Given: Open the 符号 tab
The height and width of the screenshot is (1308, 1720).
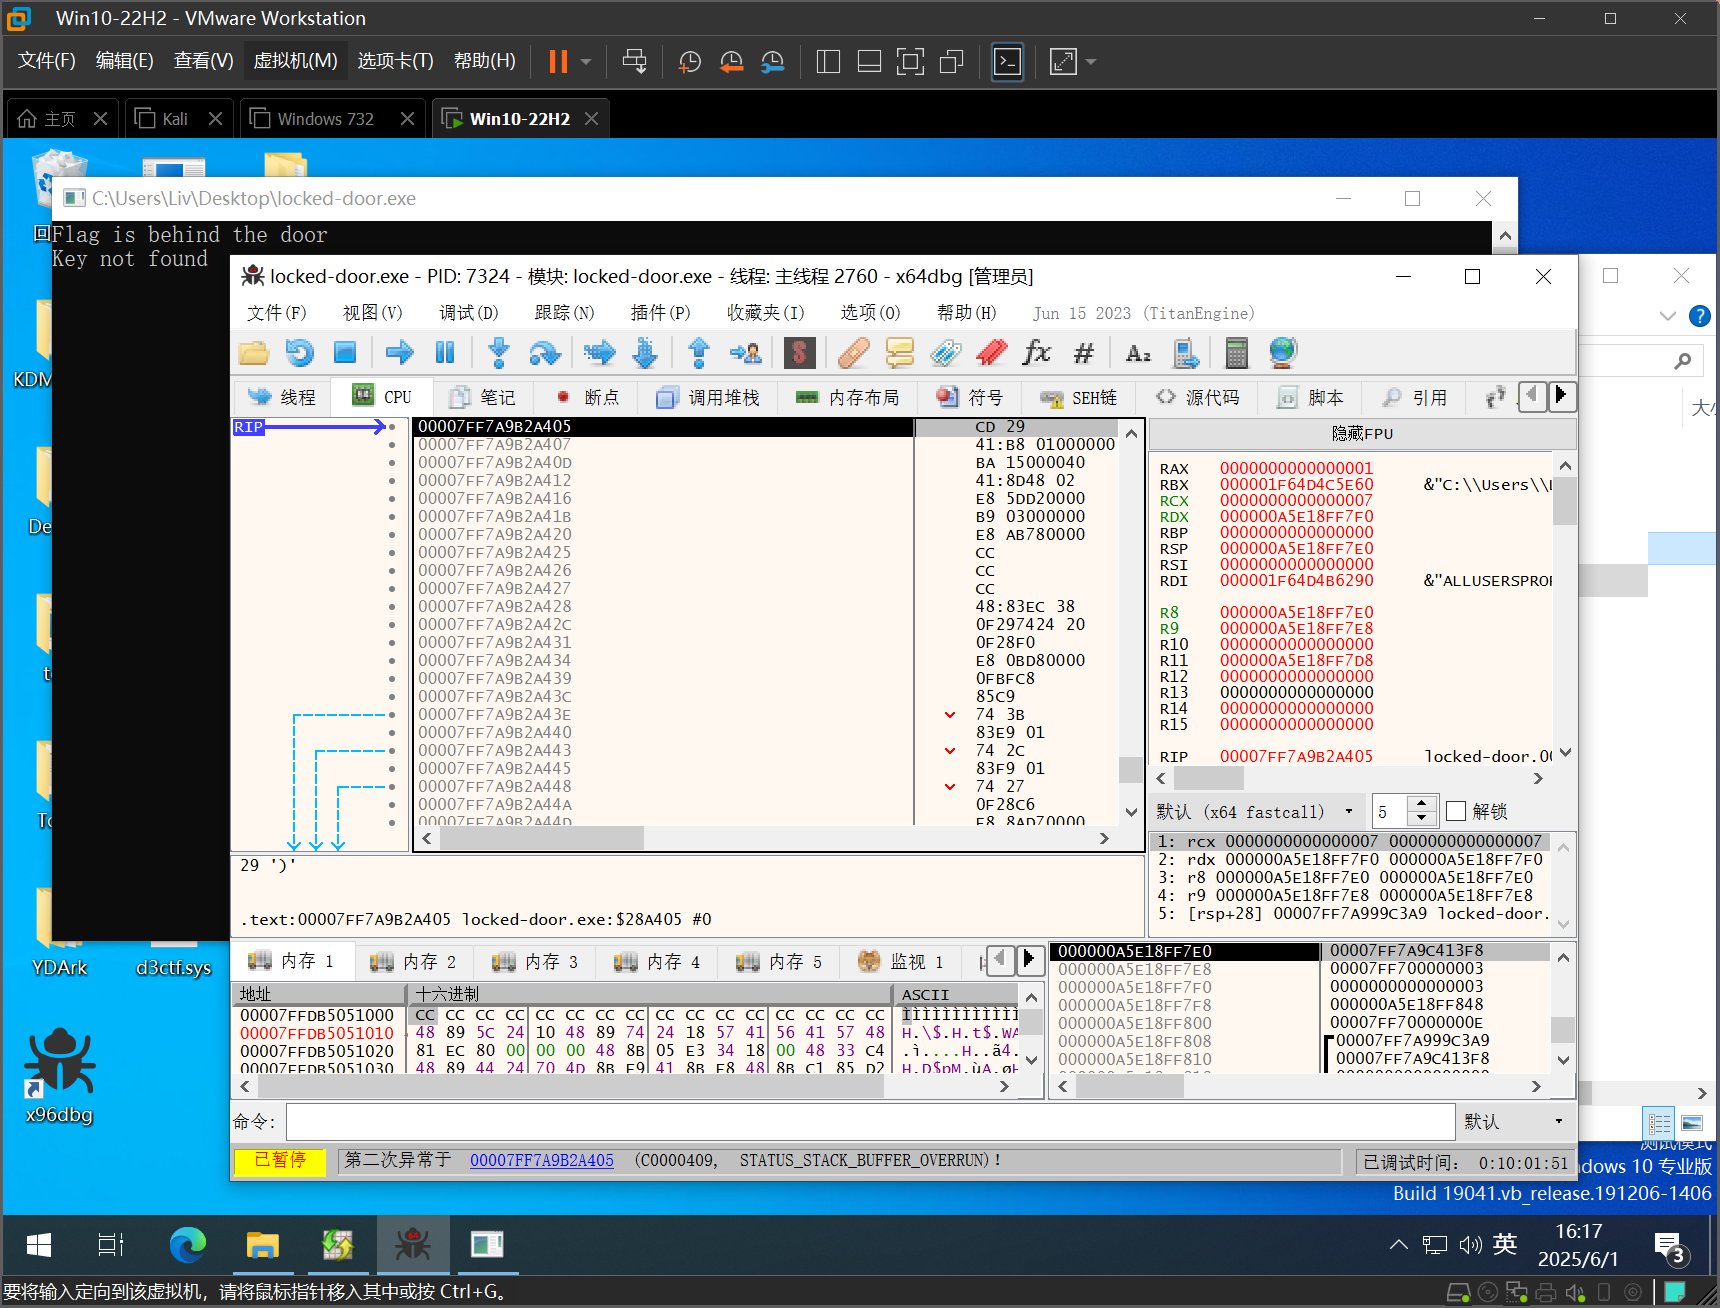Looking at the screenshot, I should pos(970,397).
